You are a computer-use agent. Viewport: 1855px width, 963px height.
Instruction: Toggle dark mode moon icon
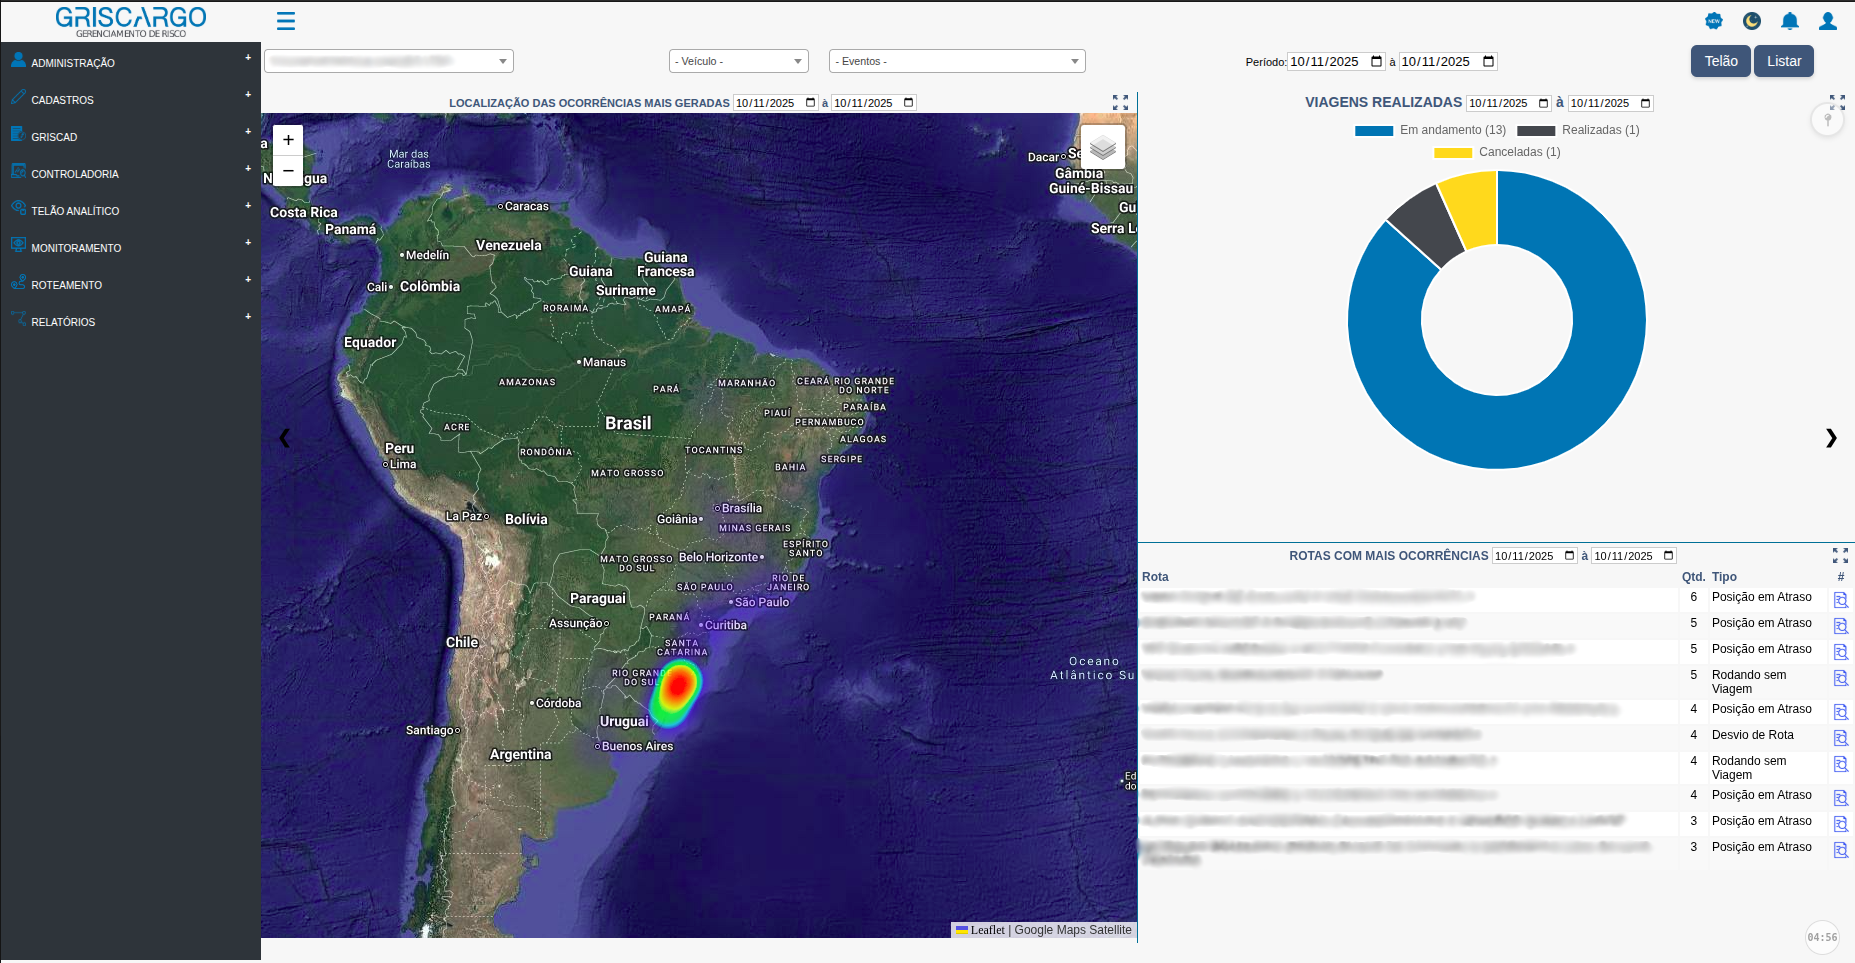[x=1751, y=21]
